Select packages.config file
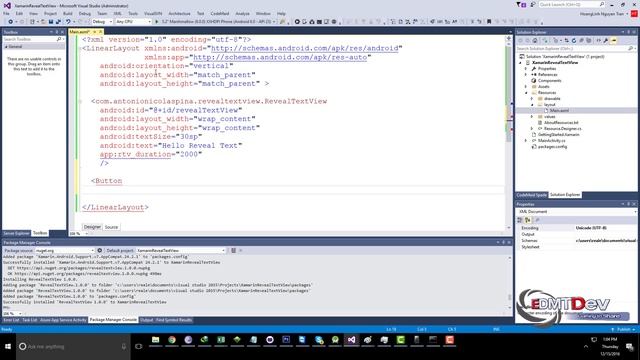Image resolution: width=640 pixels, height=360 pixels. [x=552, y=147]
